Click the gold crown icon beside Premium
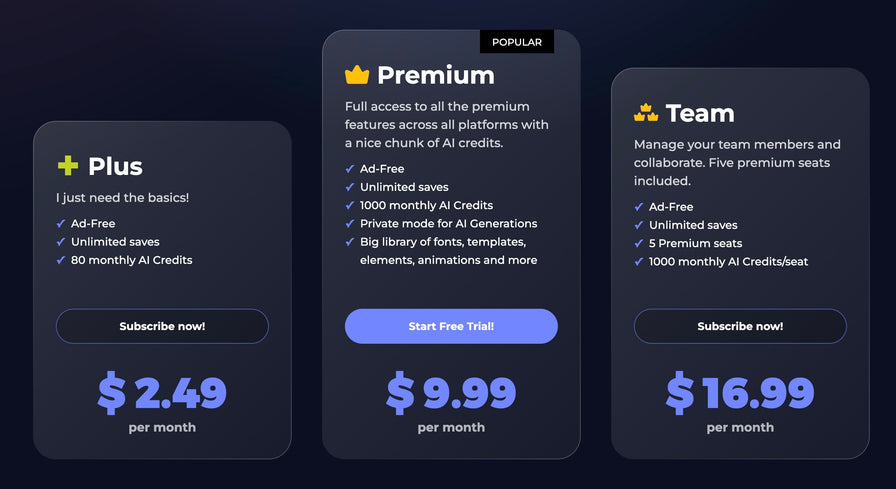This screenshot has height=489, width=896. click(x=357, y=75)
